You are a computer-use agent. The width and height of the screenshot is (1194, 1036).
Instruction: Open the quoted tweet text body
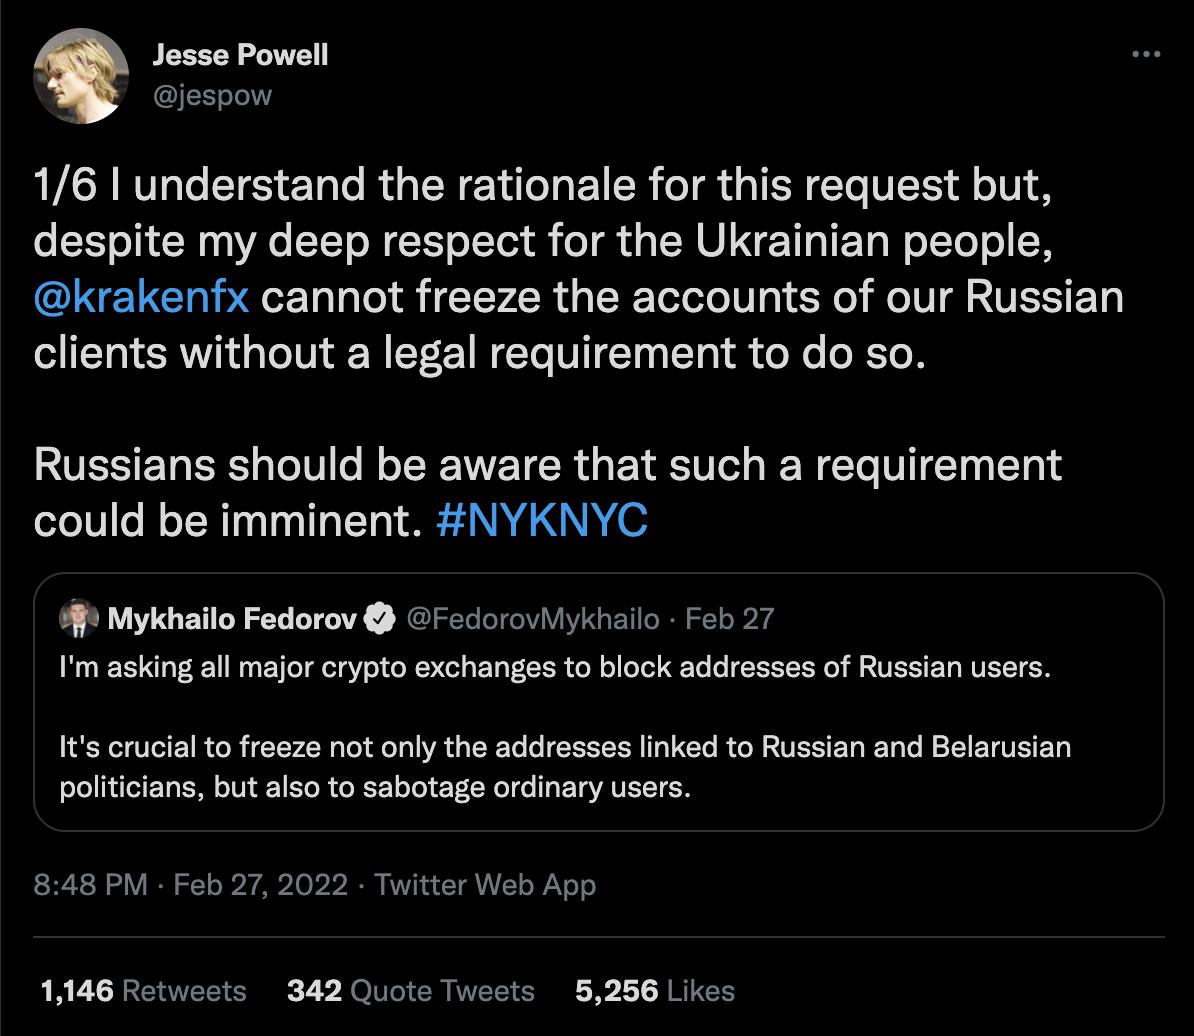pyautogui.click(x=555, y=668)
